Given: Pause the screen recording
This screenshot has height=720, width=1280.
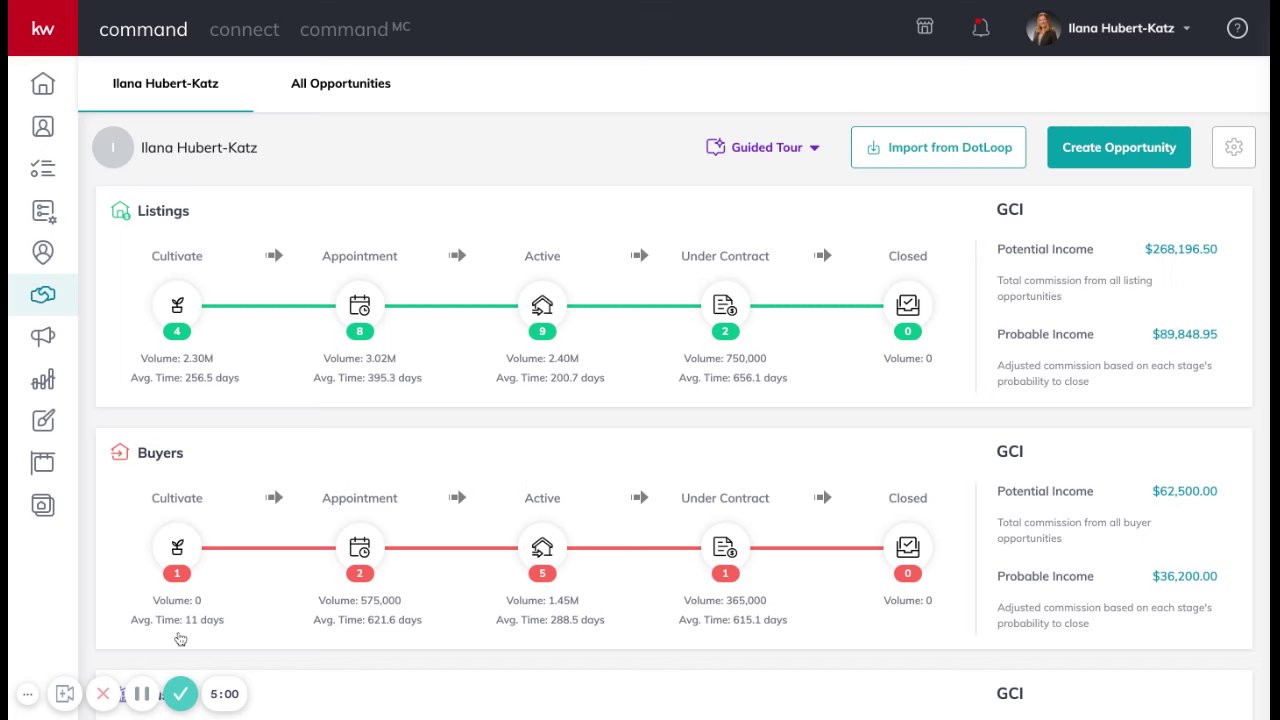Looking at the screenshot, I should (142, 693).
